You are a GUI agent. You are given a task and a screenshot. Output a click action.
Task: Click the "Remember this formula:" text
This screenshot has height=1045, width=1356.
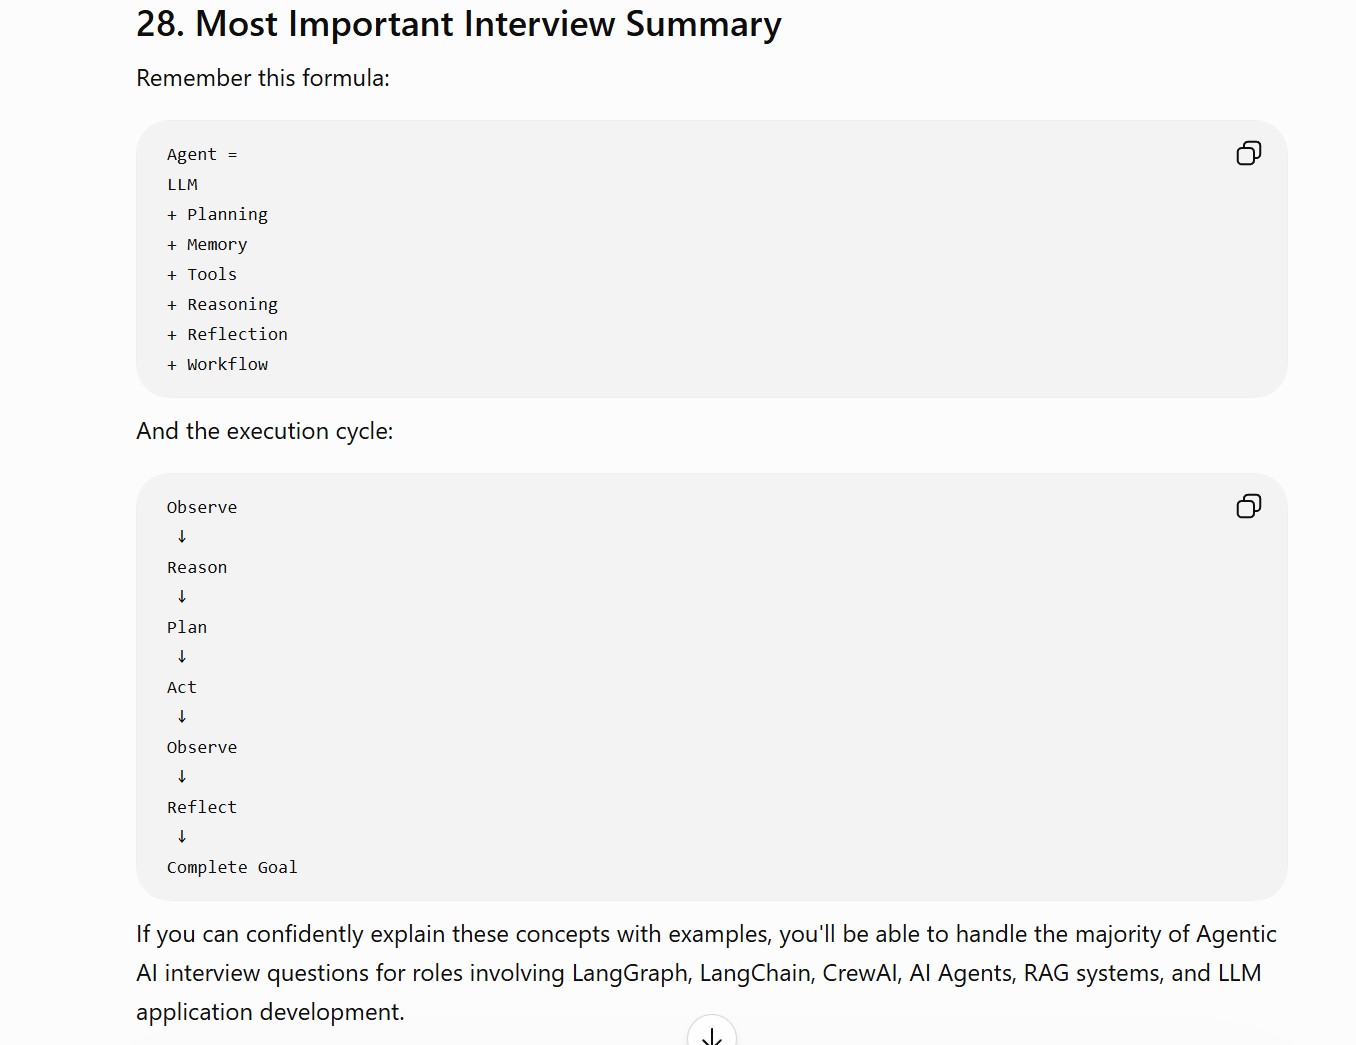click(x=263, y=78)
